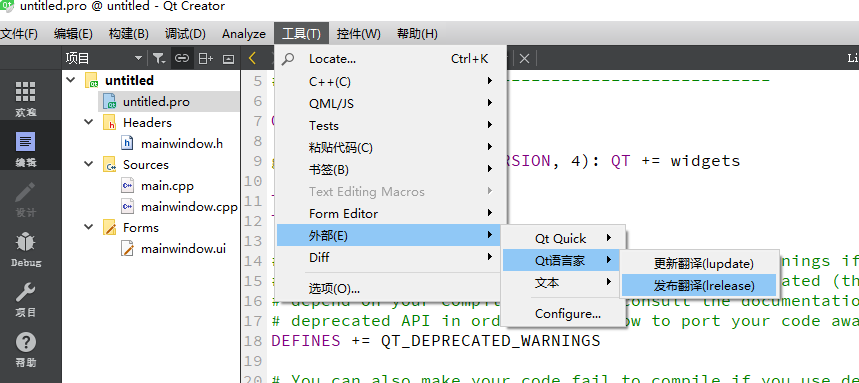Close the 工具(T) menu
The height and width of the screenshot is (383, 859).
point(301,33)
